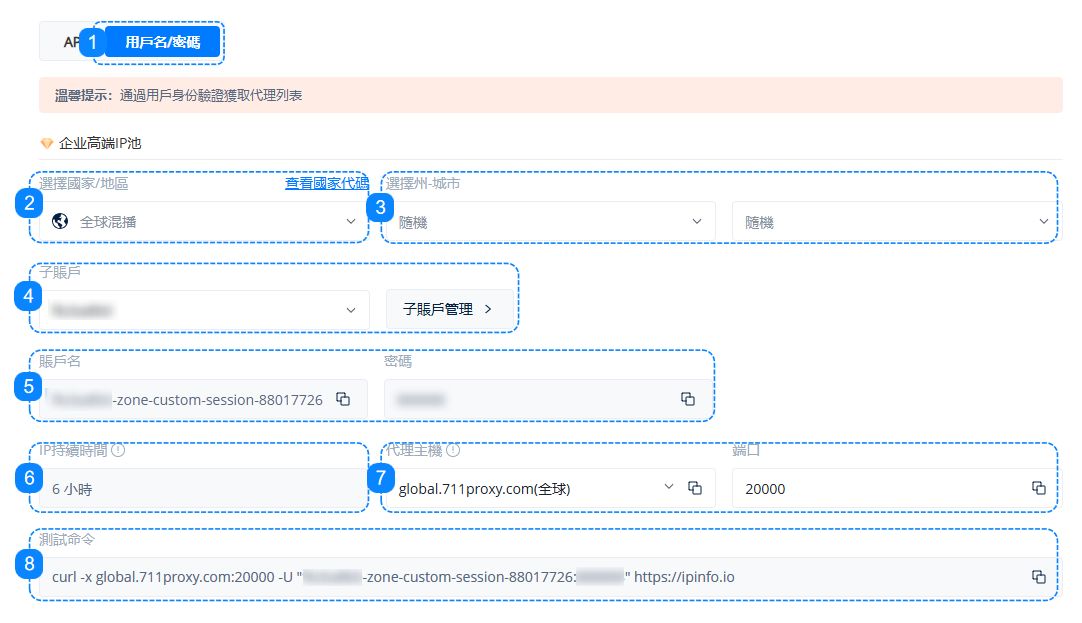This screenshot has width=1082, height=623.
Task: Click the globe icon in country selector
Action: pyautogui.click(x=60, y=221)
